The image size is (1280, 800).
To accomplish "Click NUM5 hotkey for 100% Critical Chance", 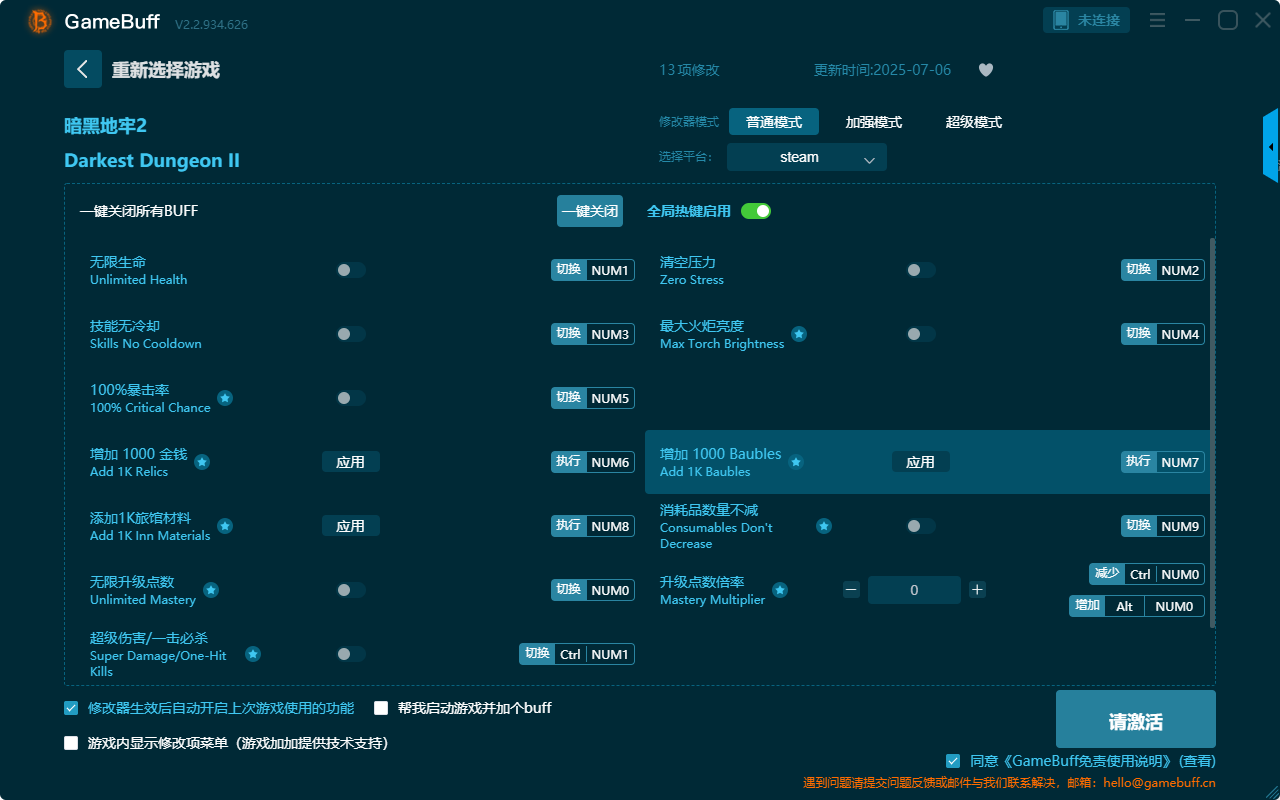I will pyautogui.click(x=593, y=398).
